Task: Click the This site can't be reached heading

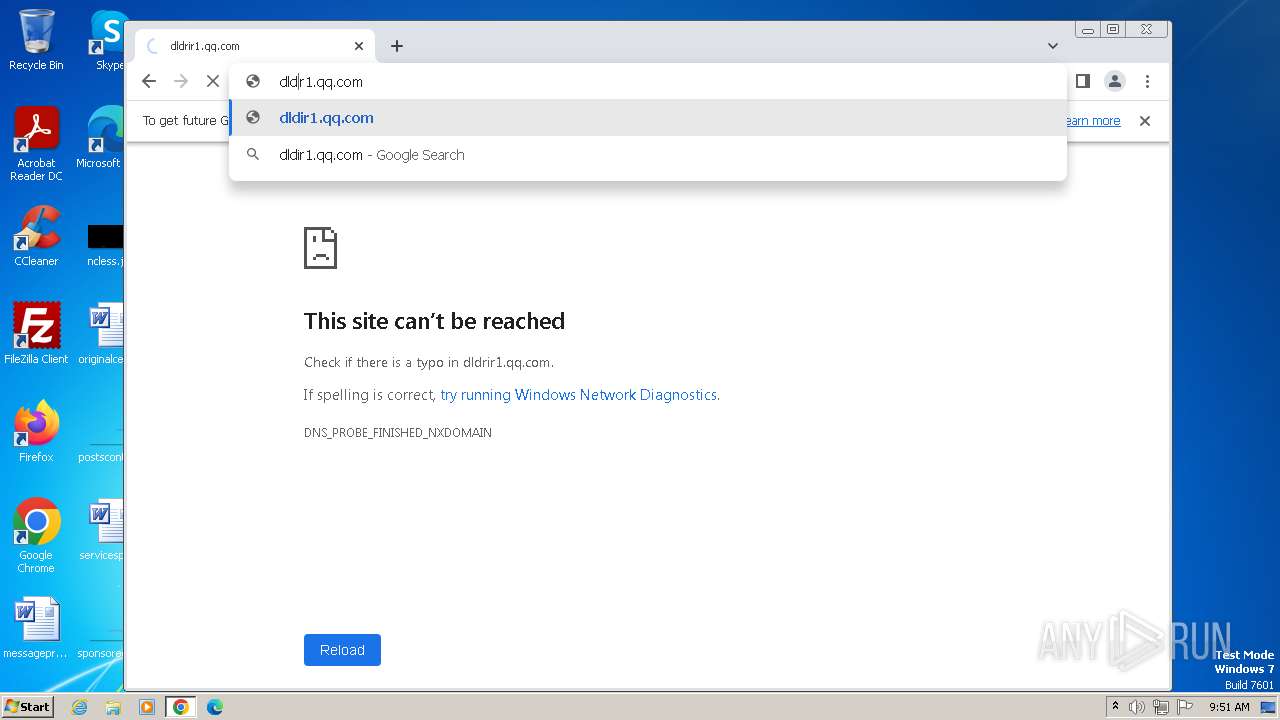Action: [x=434, y=321]
